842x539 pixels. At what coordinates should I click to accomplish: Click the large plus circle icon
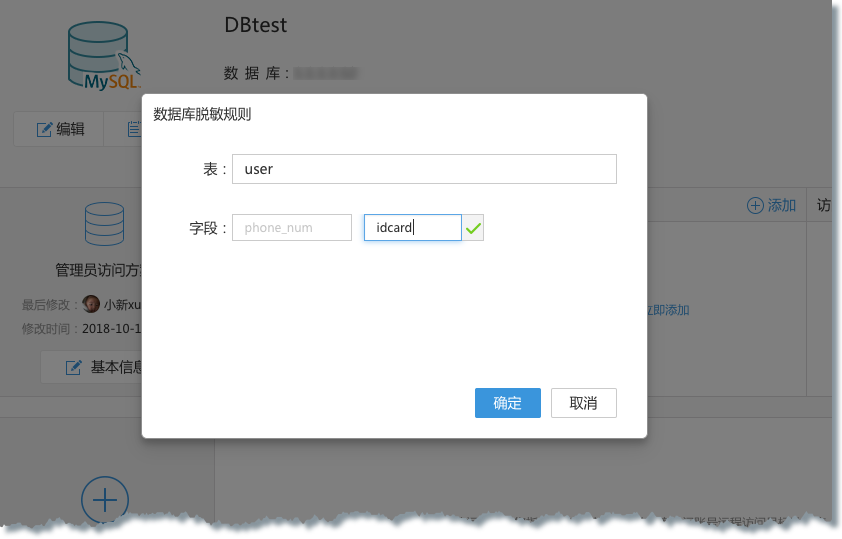pos(105,499)
